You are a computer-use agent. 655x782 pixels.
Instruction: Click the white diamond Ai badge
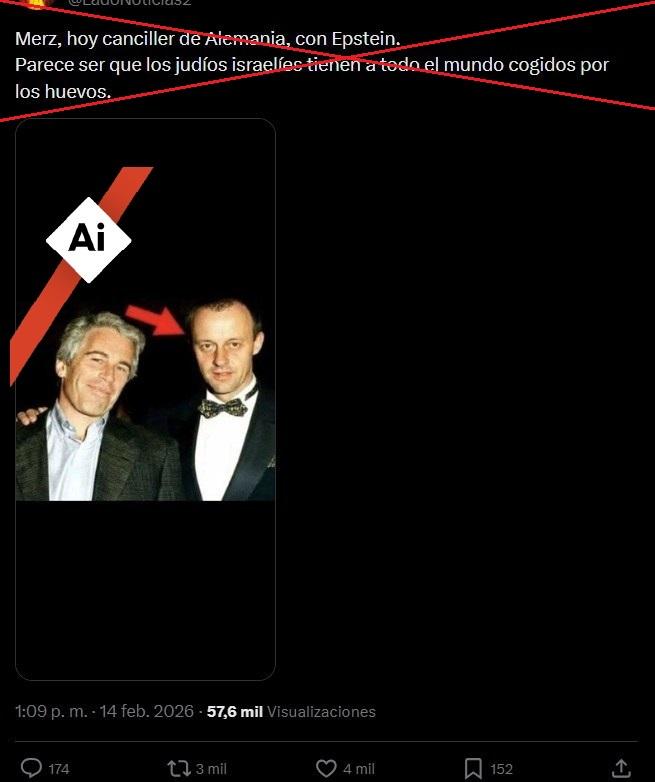pyautogui.click(x=89, y=240)
